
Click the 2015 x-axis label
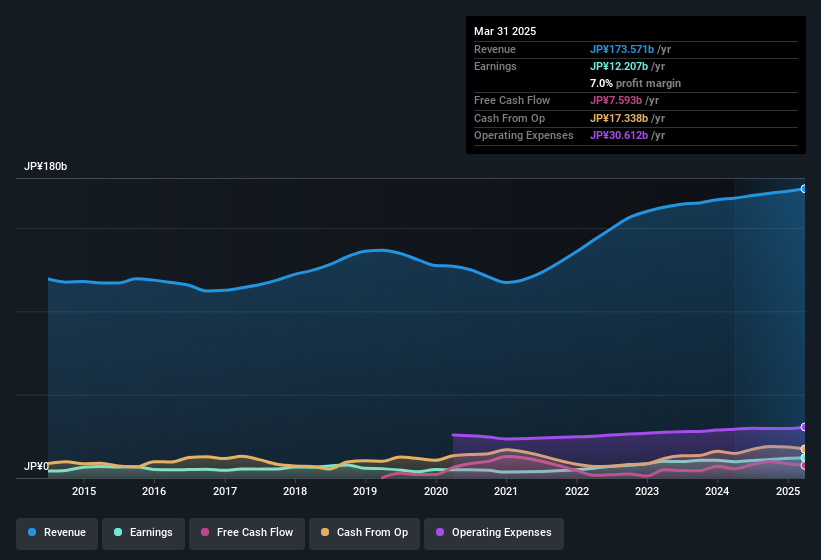tap(84, 491)
